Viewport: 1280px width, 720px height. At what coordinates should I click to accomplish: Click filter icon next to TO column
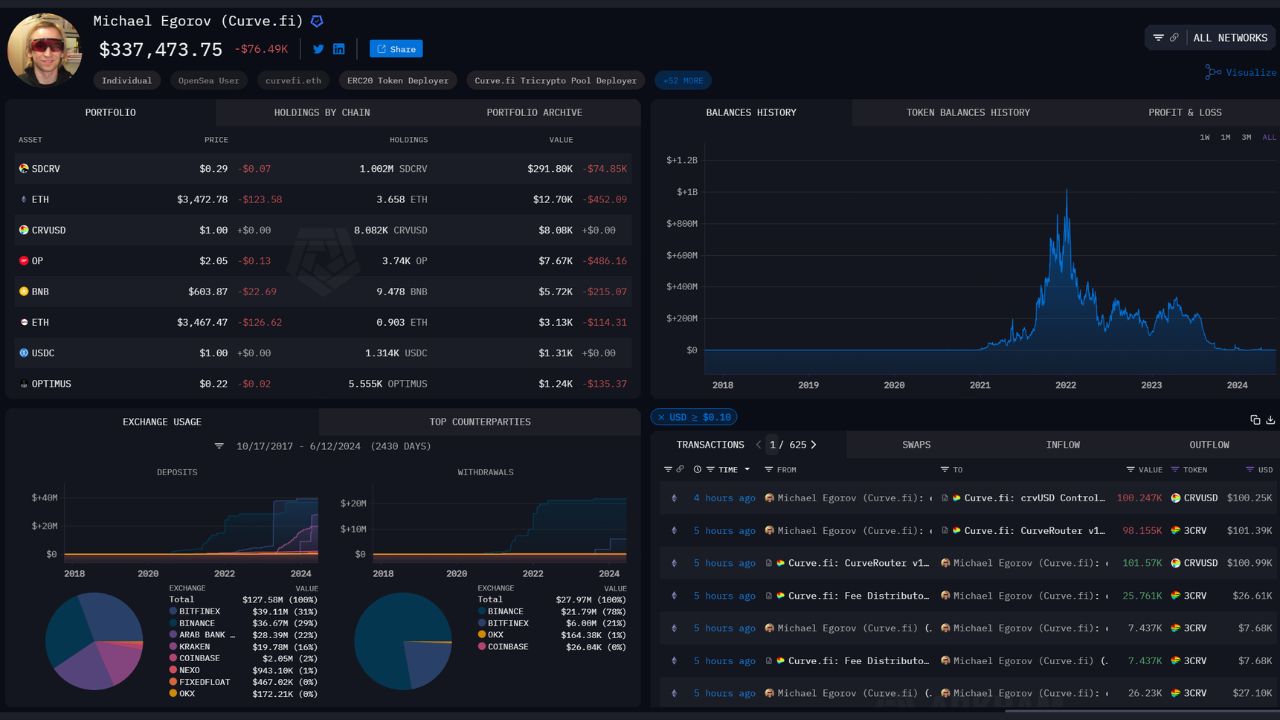click(x=945, y=469)
